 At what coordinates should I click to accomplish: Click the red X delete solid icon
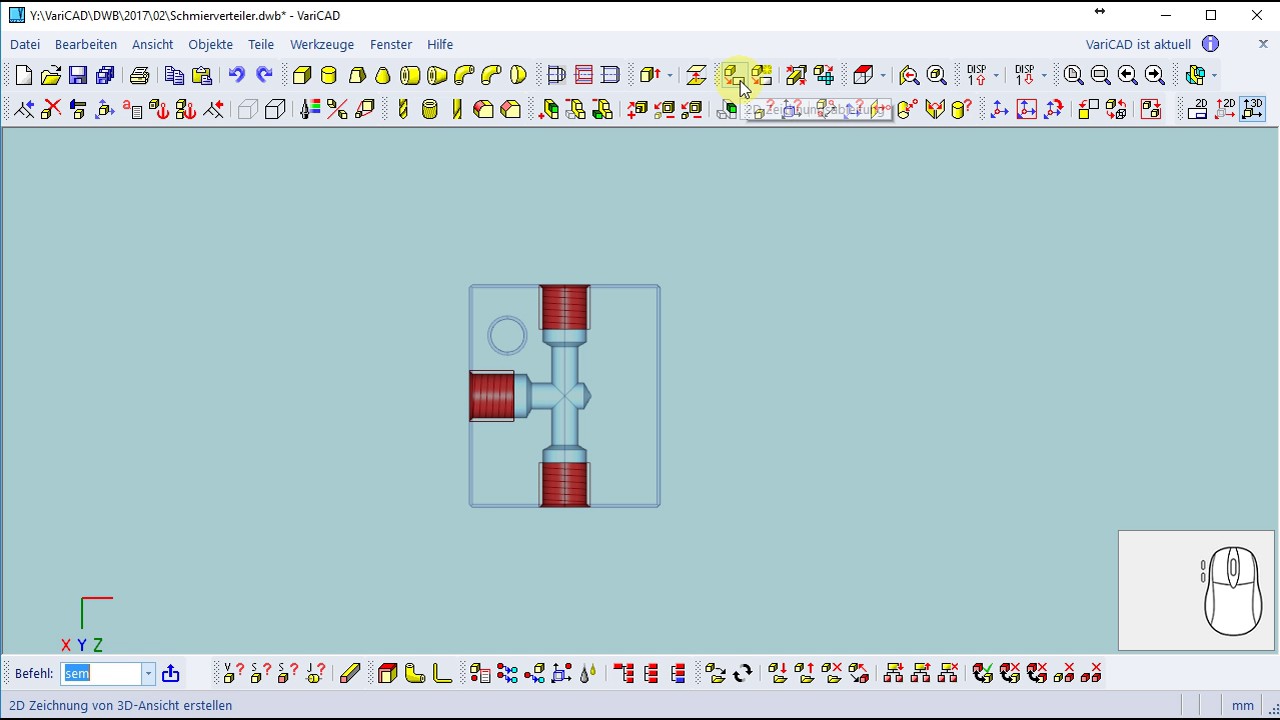coord(51,109)
